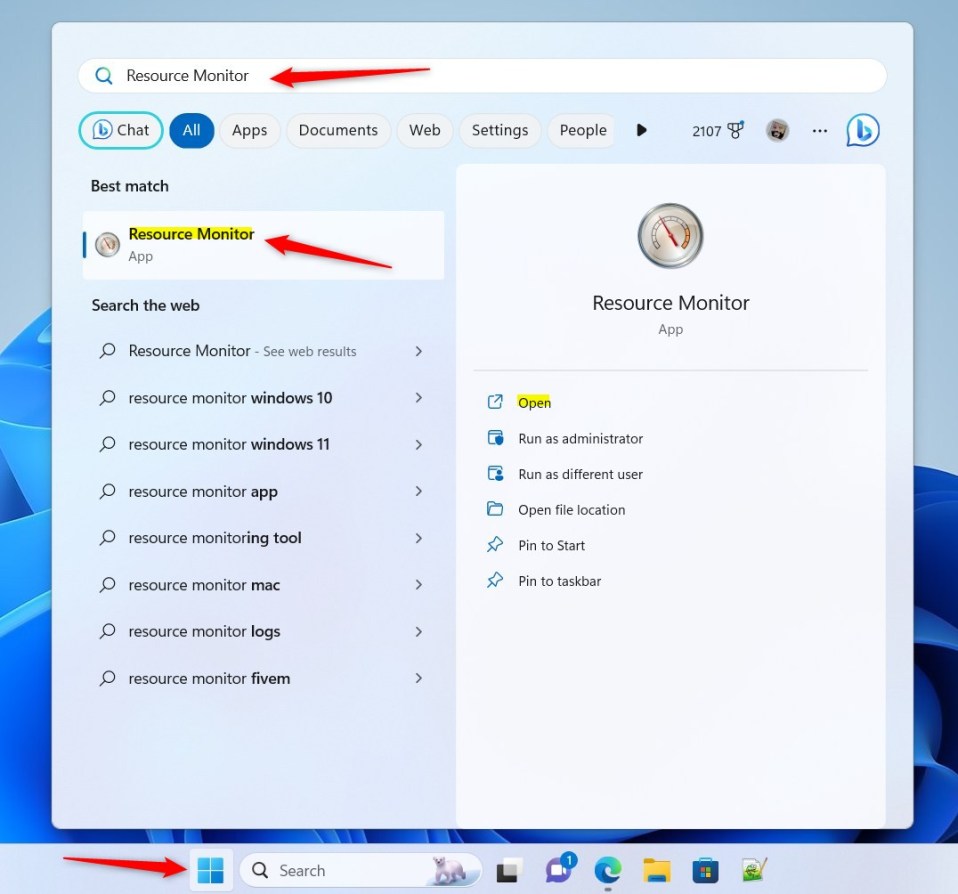The image size is (958, 894).
Task: Expand chevron beside 'resource monitor fivem'
Action: coord(419,678)
